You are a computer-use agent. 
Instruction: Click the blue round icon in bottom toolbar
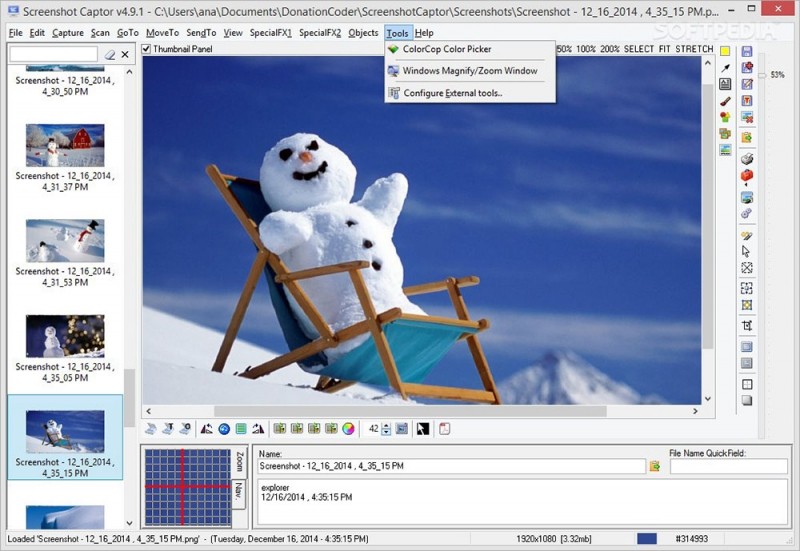pyautogui.click(x=224, y=429)
